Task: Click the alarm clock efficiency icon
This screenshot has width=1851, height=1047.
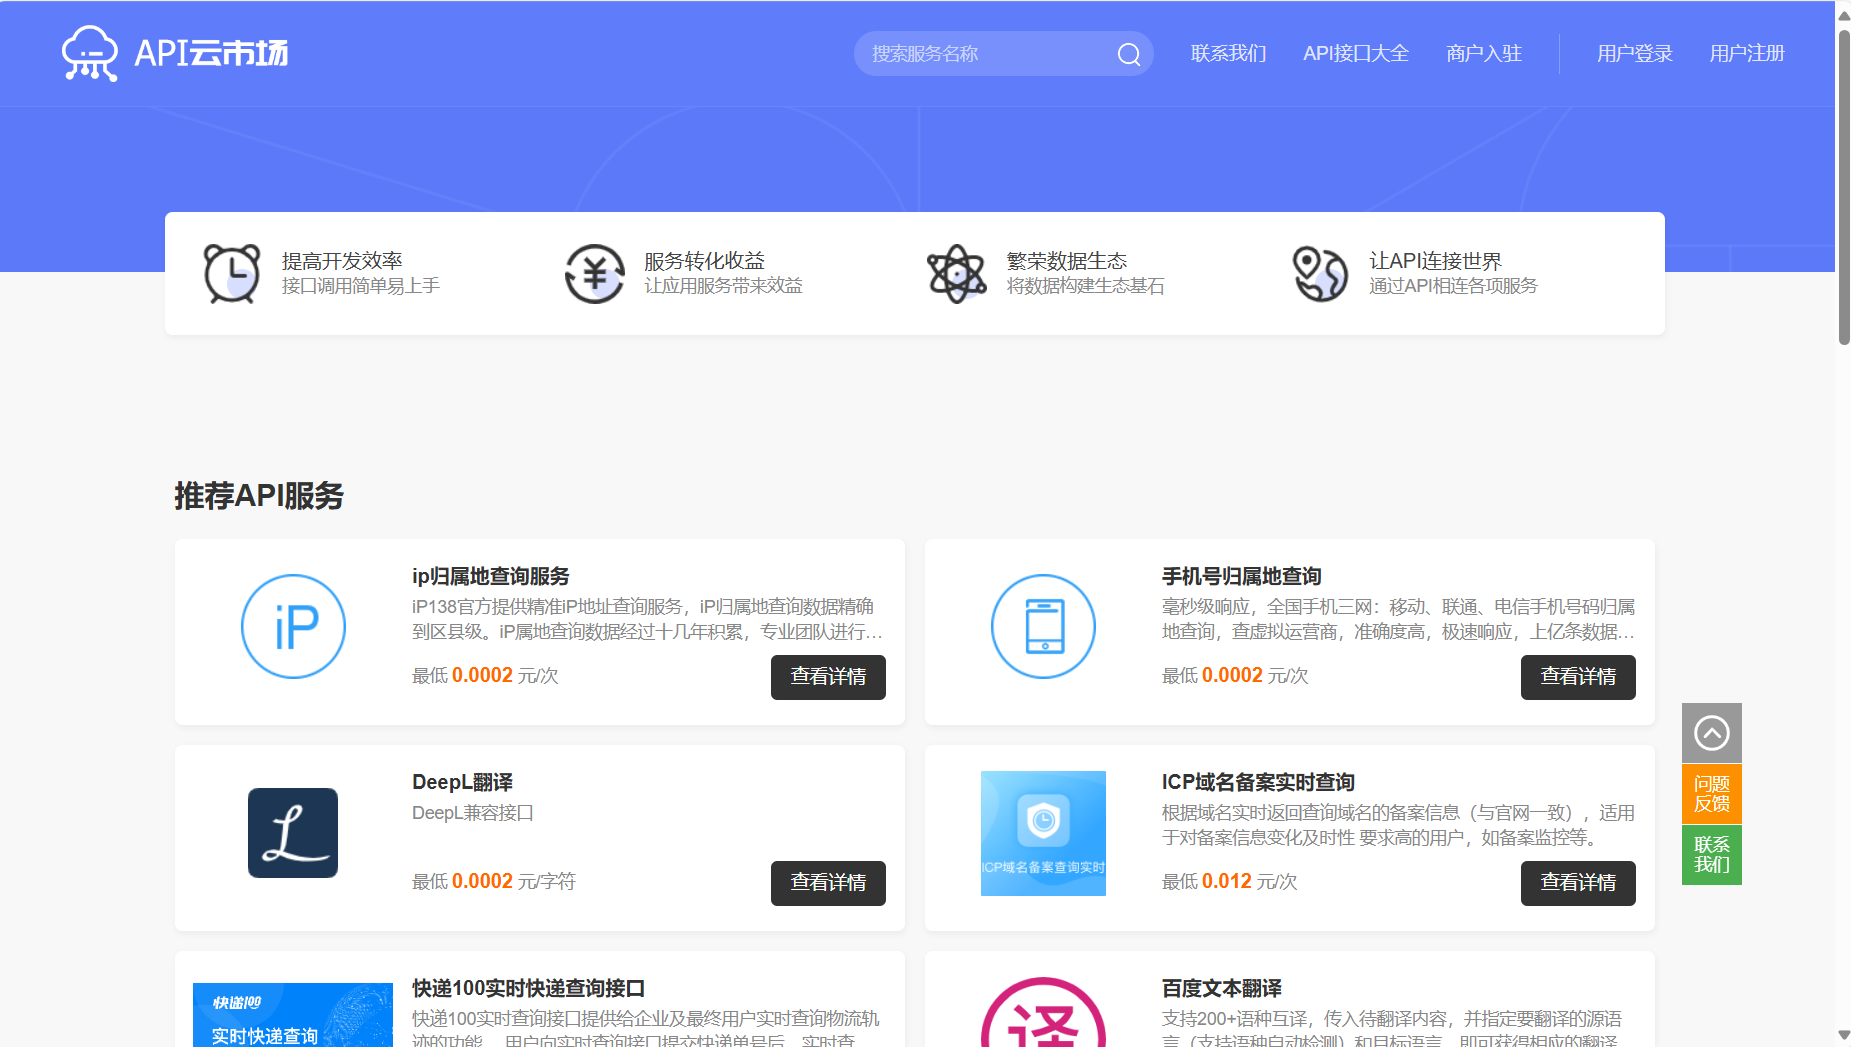Action: click(232, 273)
